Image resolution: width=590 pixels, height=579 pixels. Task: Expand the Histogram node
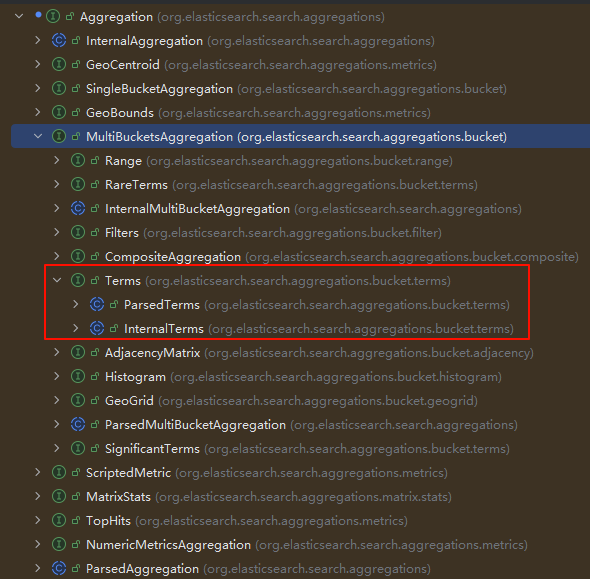click(57, 376)
